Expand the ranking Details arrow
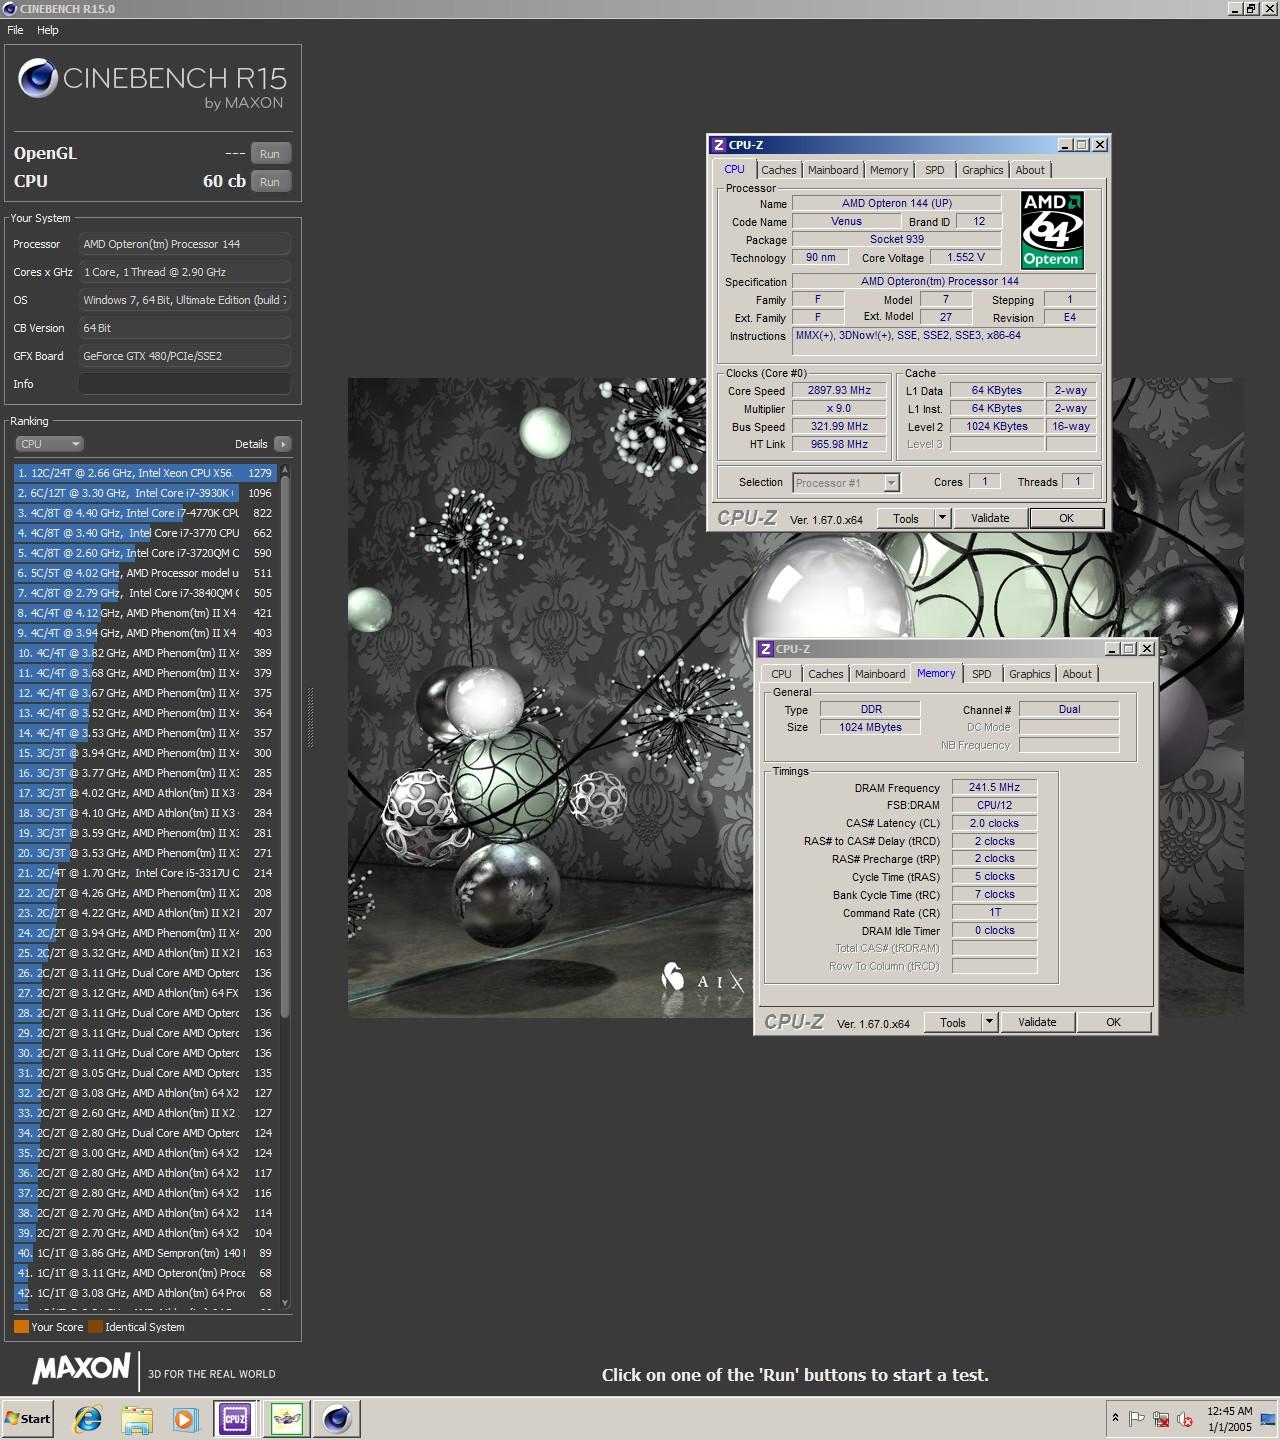The height and width of the screenshot is (1440, 1280). [282, 444]
